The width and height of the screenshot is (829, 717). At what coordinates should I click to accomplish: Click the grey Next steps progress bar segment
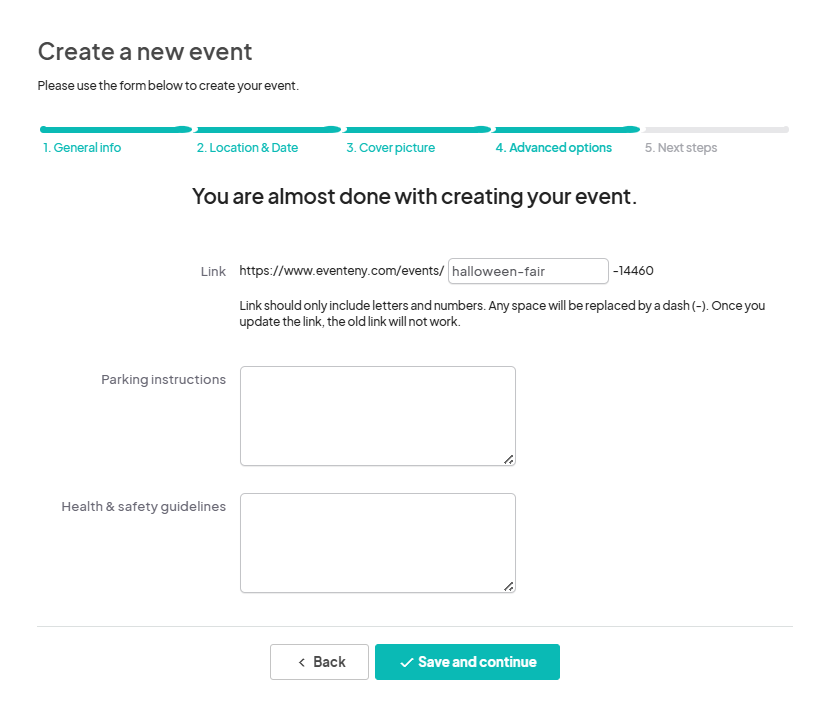click(x=716, y=130)
